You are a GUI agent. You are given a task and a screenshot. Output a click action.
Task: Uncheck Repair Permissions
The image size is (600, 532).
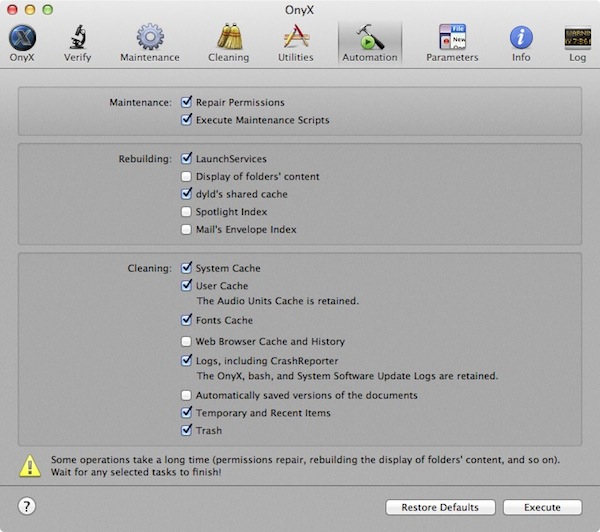pos(186,102)
